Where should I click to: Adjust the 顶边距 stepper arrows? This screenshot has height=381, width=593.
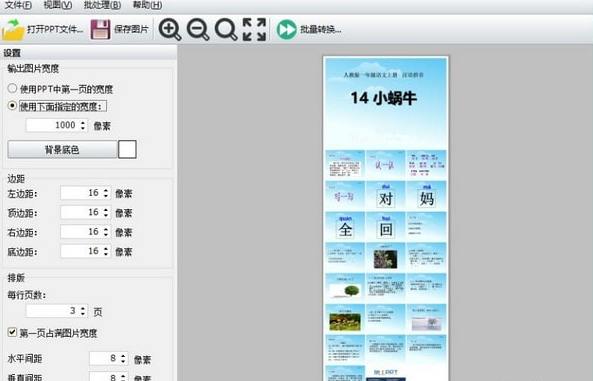click(x=106, y=213)
